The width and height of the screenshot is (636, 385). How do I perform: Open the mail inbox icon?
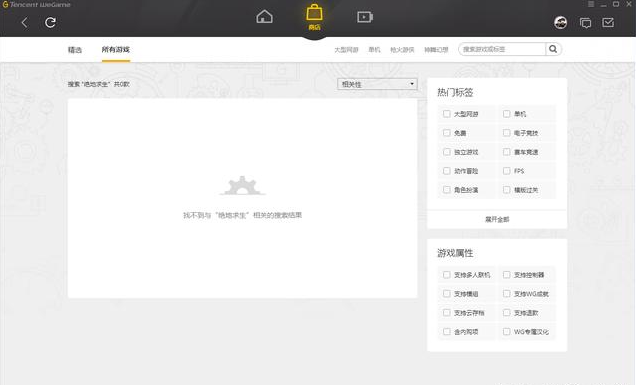[608, 23]
